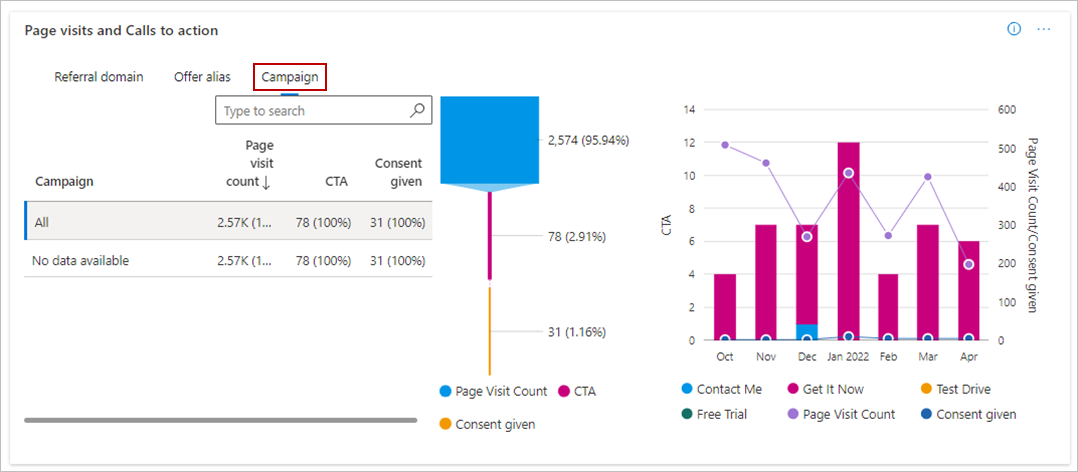Toggle Get It Now legend marker
This screenshot has height=472, width=1078.
click(793, 389)
